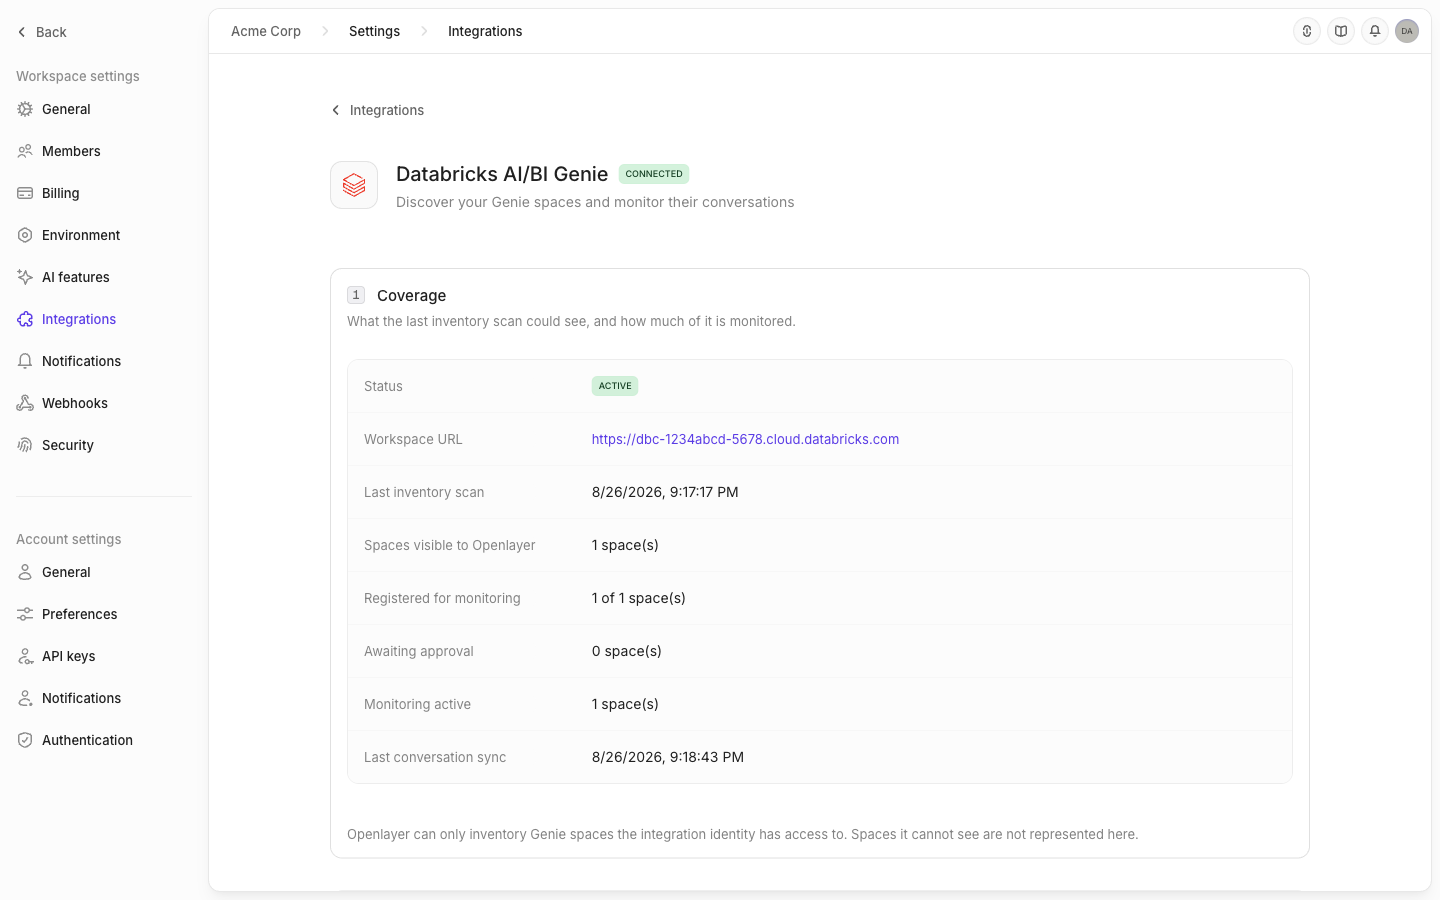Click the leftmost round header icon
This screenshot has width=1440, height=900.
(x=1307, y=31)
